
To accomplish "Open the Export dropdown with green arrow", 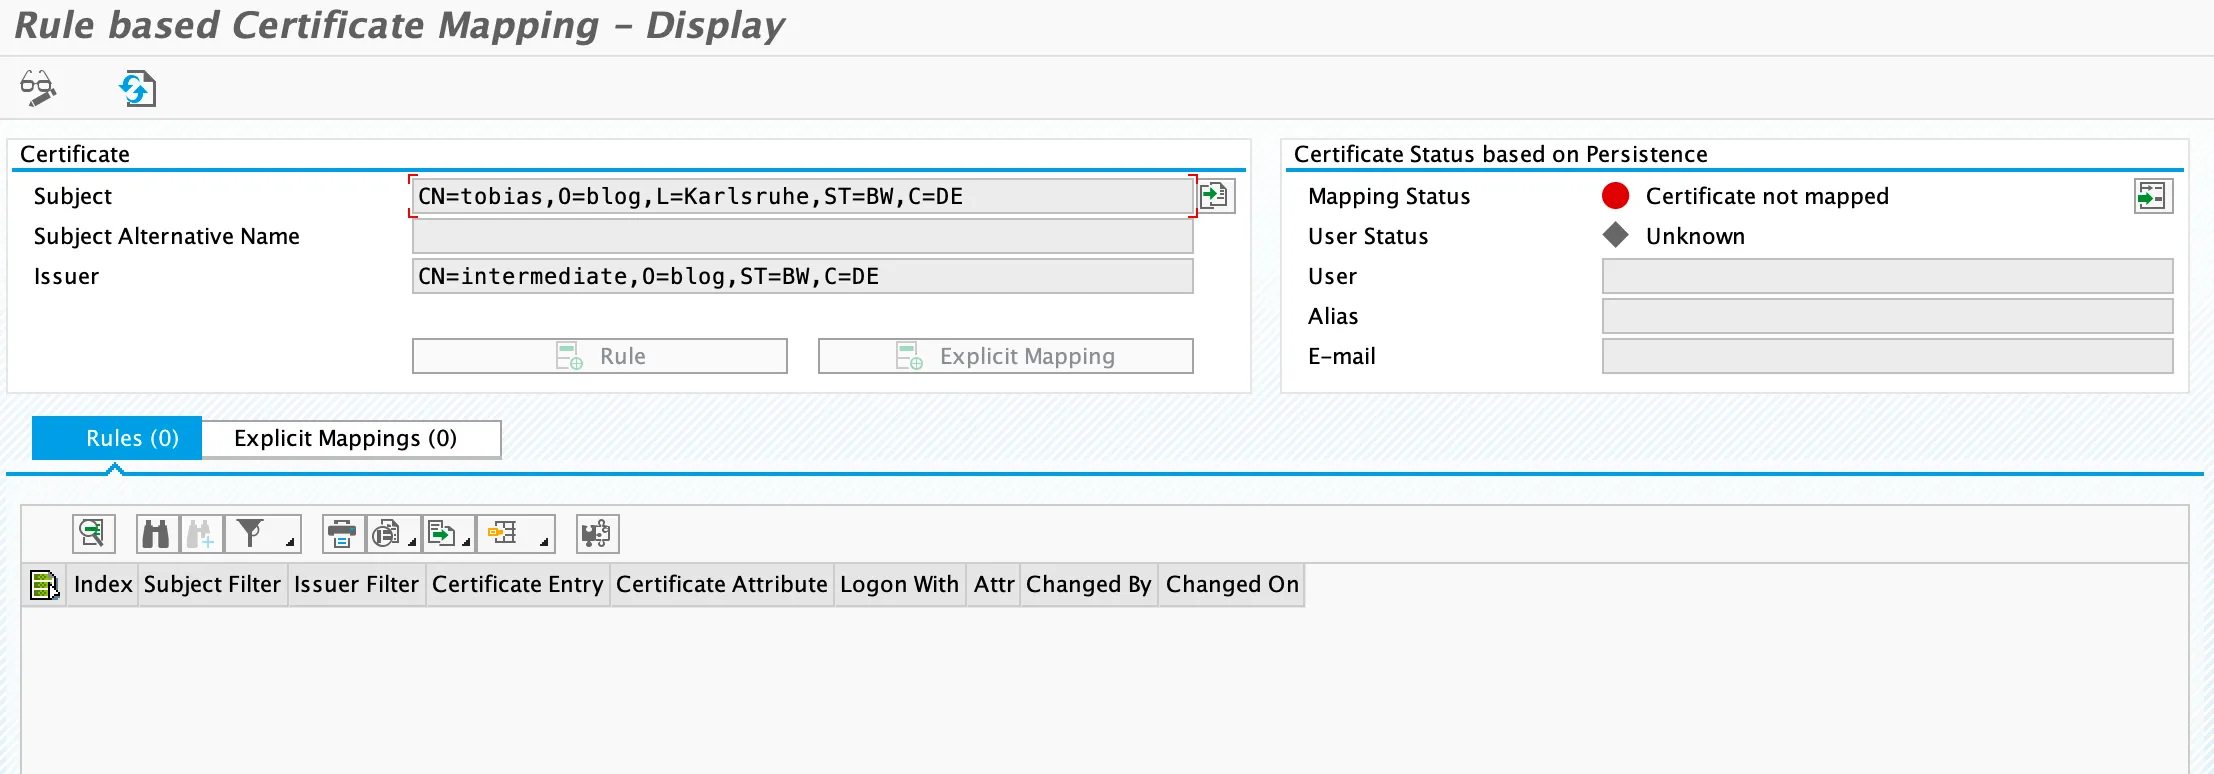I will point(448,534).
